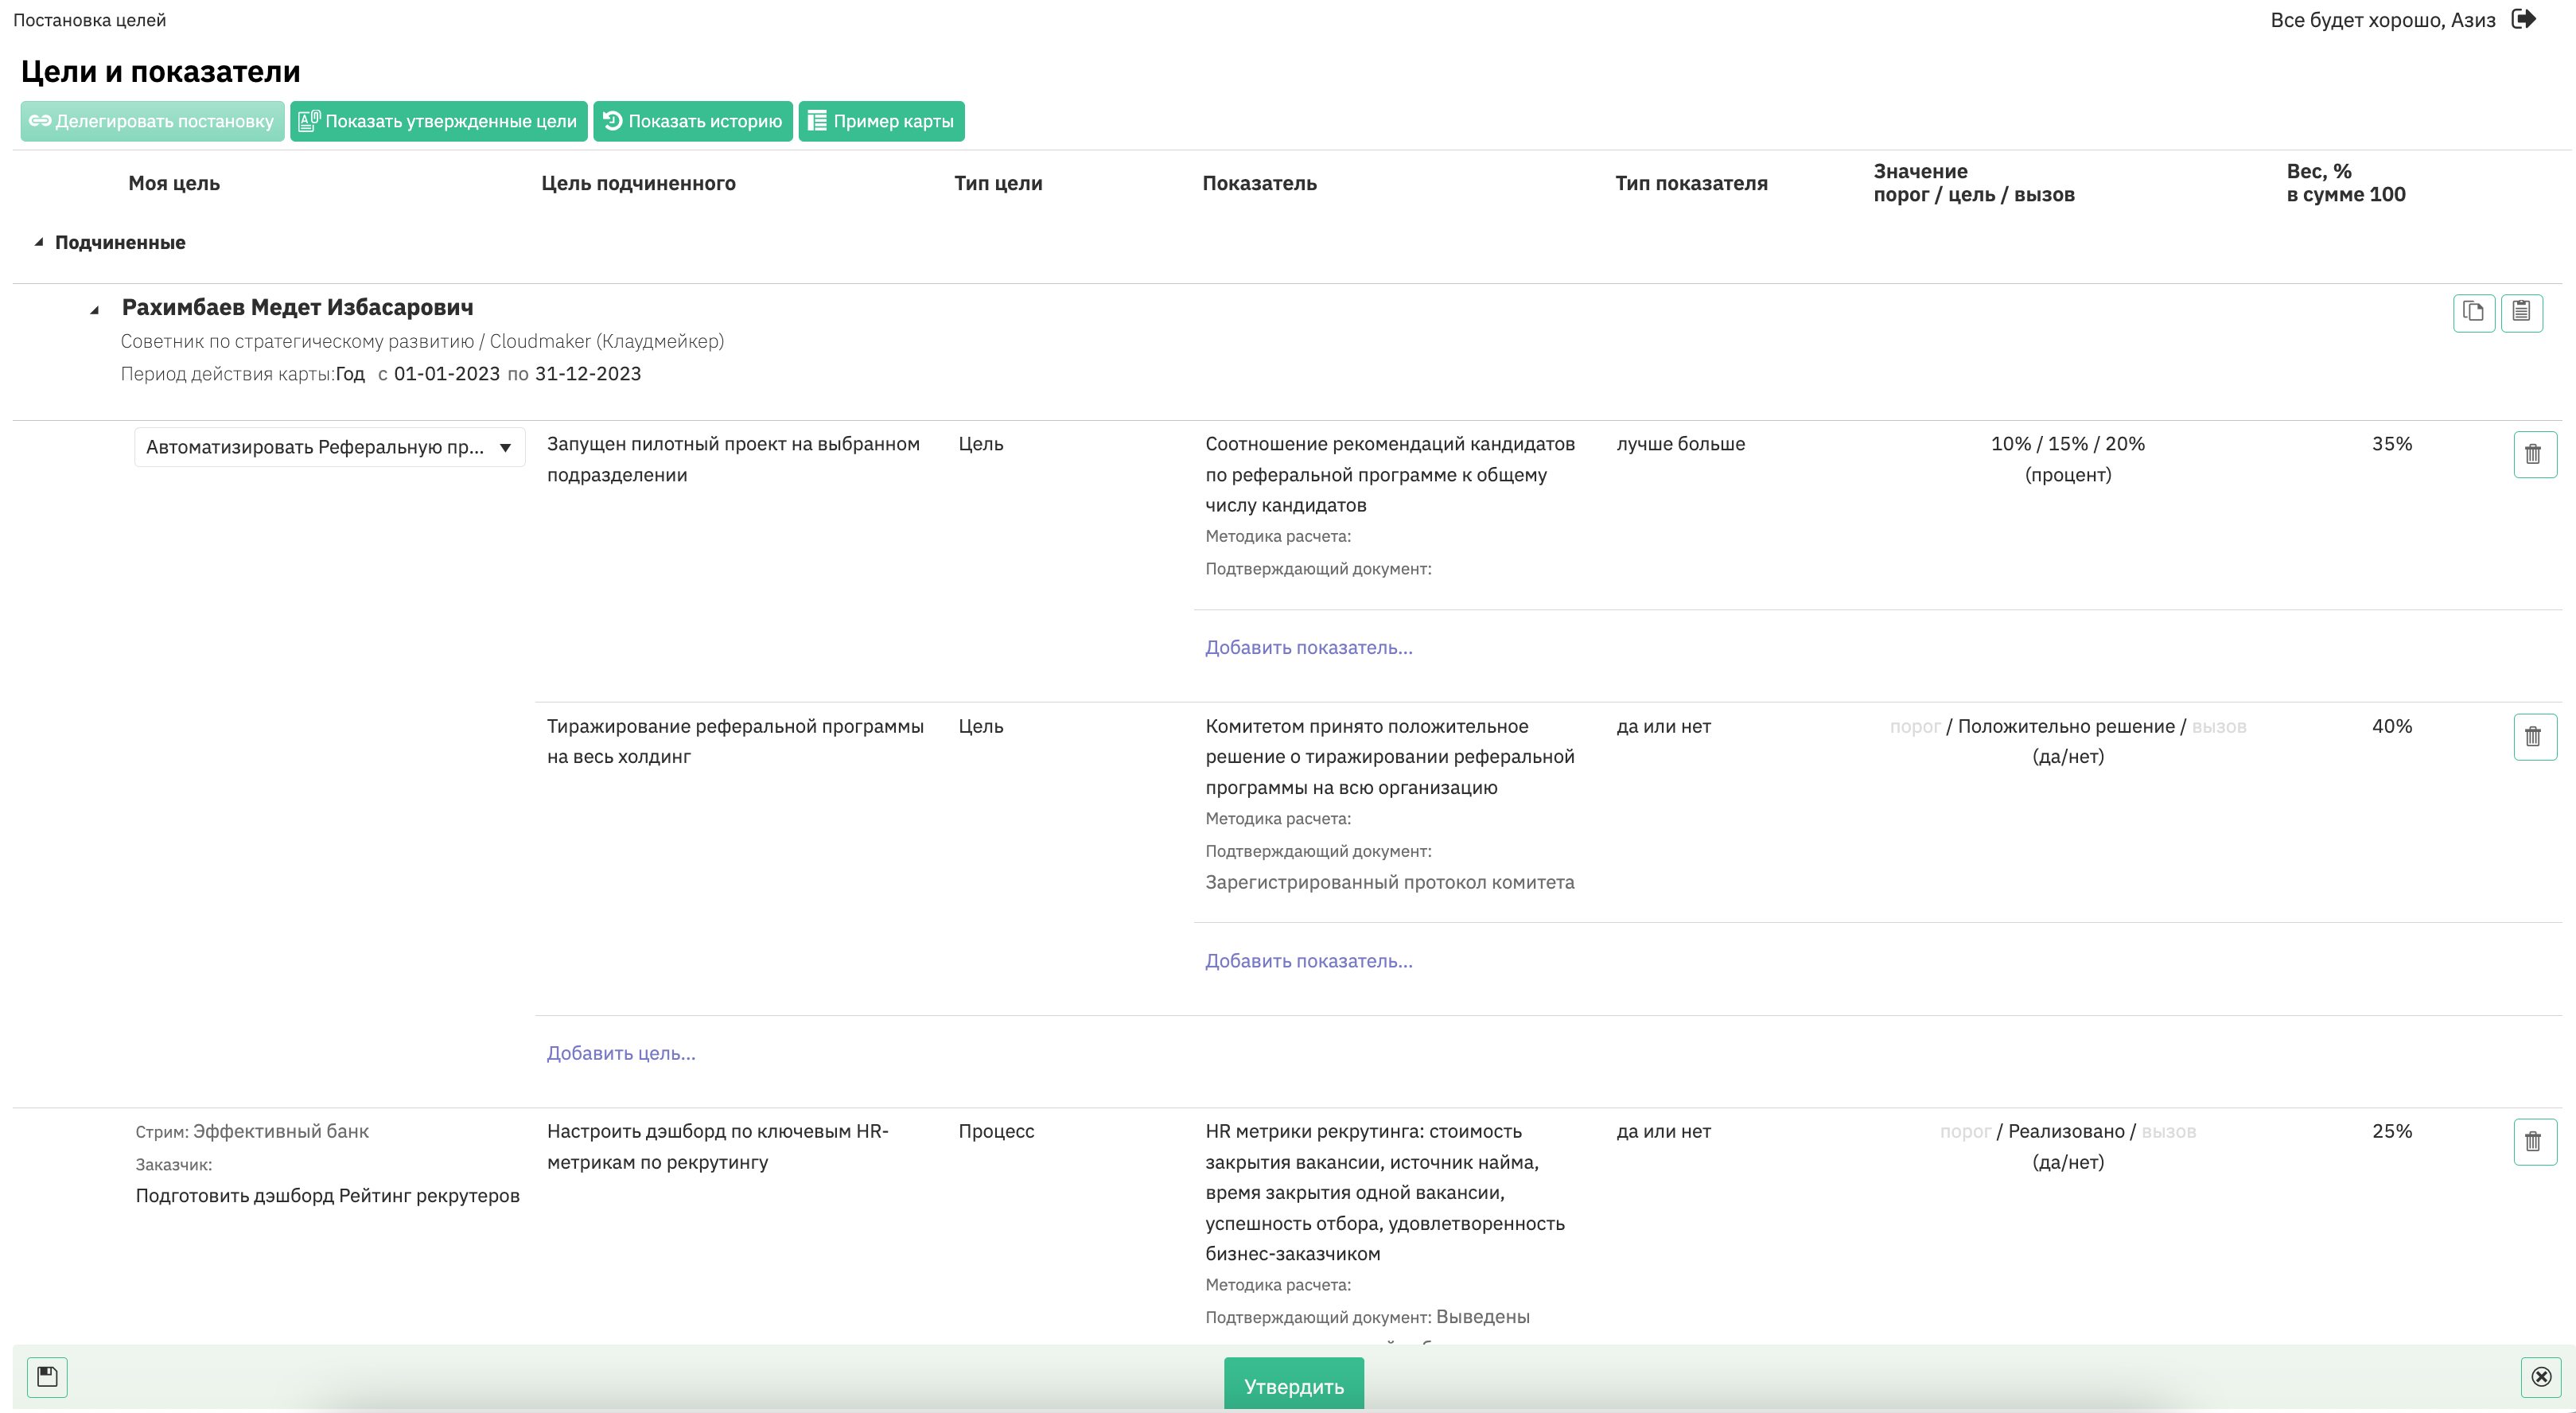Click the 25% weight value
2576x1413 pixels.
(2391, 1131)
